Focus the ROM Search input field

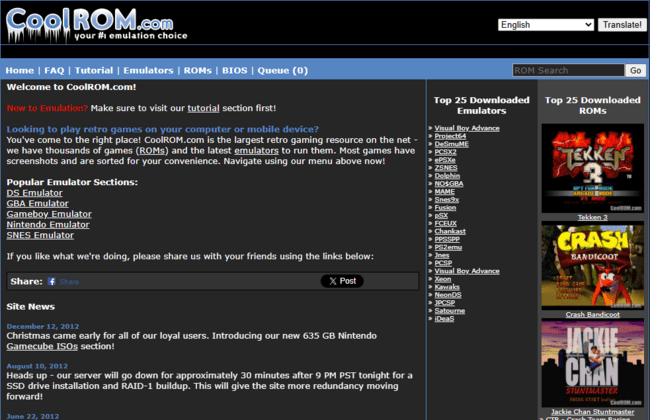(x=567, y=70)
